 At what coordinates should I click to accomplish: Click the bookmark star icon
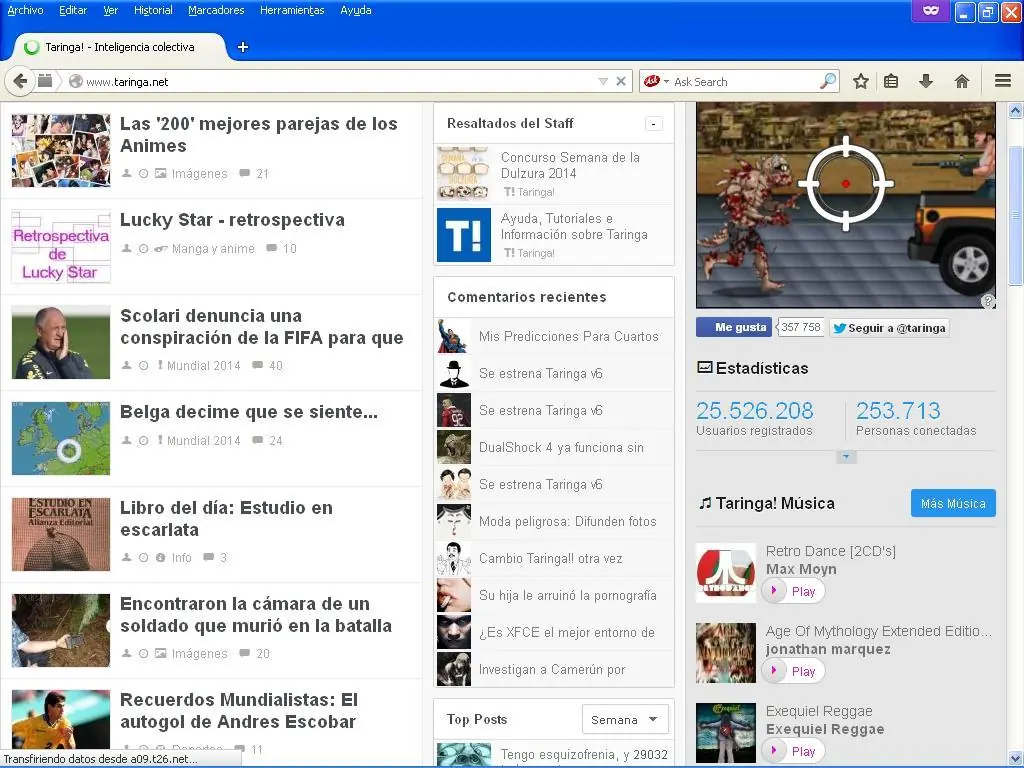860,82
